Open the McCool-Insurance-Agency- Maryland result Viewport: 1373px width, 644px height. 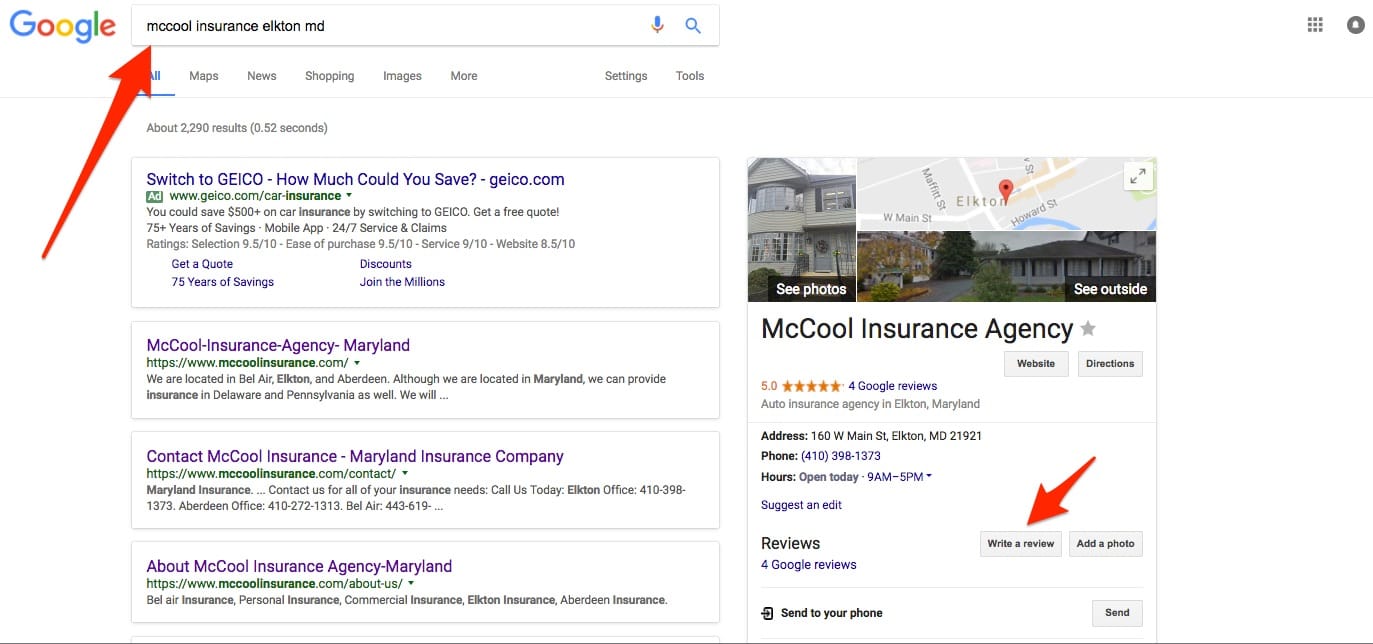(x=278, y=345)
